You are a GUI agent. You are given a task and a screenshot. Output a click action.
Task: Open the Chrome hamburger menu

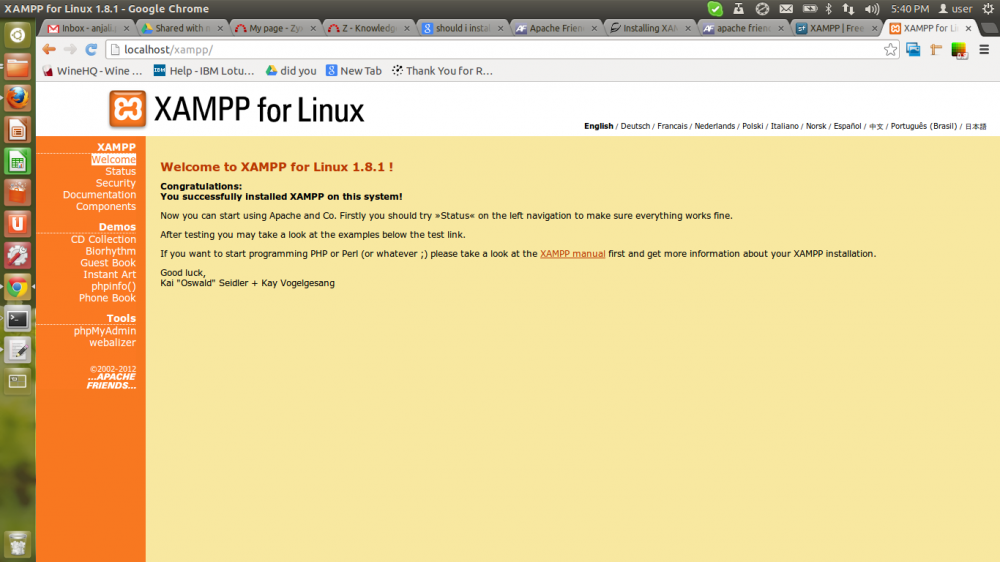click(984, 49)
